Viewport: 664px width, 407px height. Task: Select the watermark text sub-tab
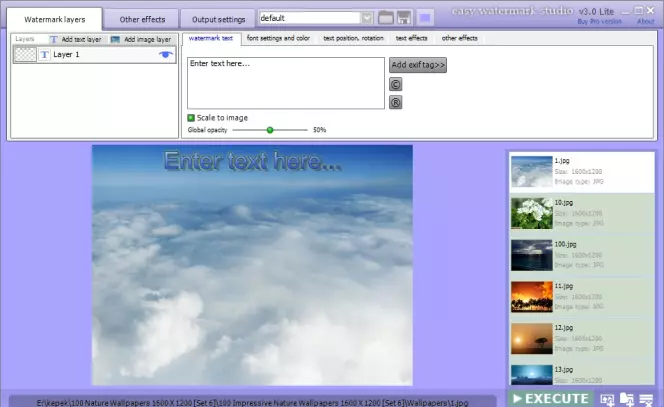click(211, 38)
